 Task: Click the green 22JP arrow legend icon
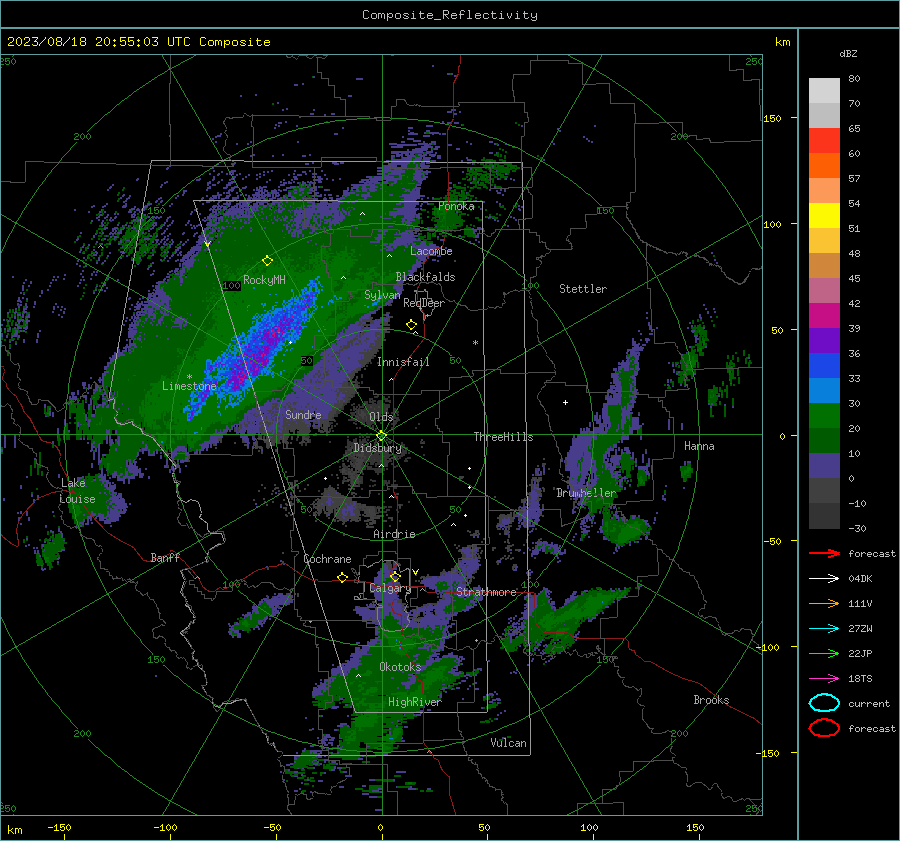click(x=824, y=653)
